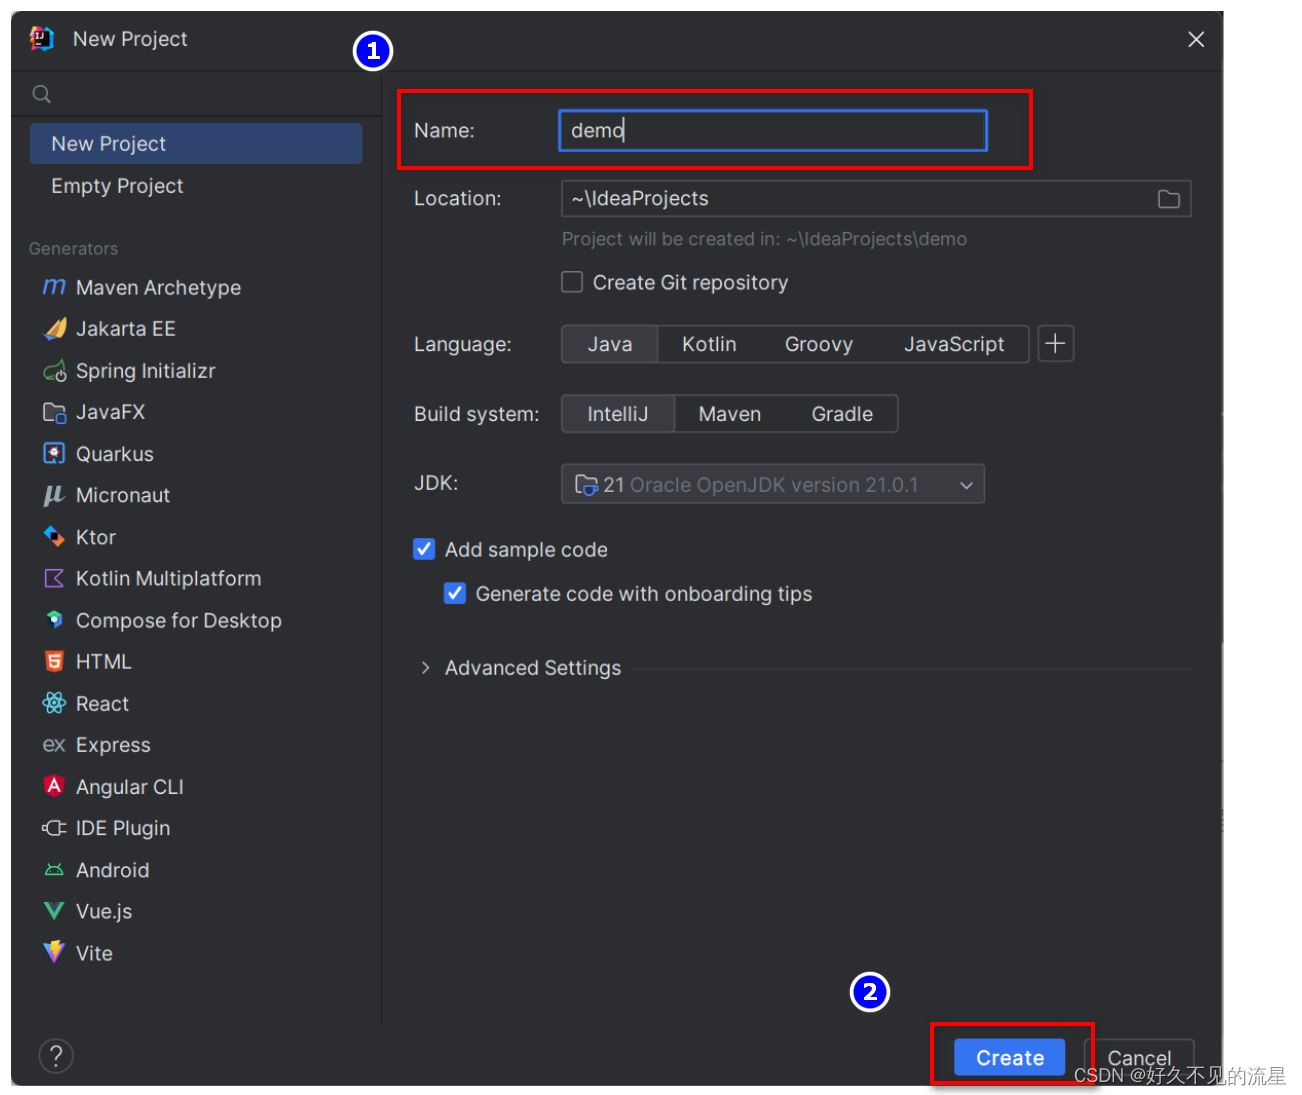
Task: Select the Micronaut generator label
Action: coord(123,495)
